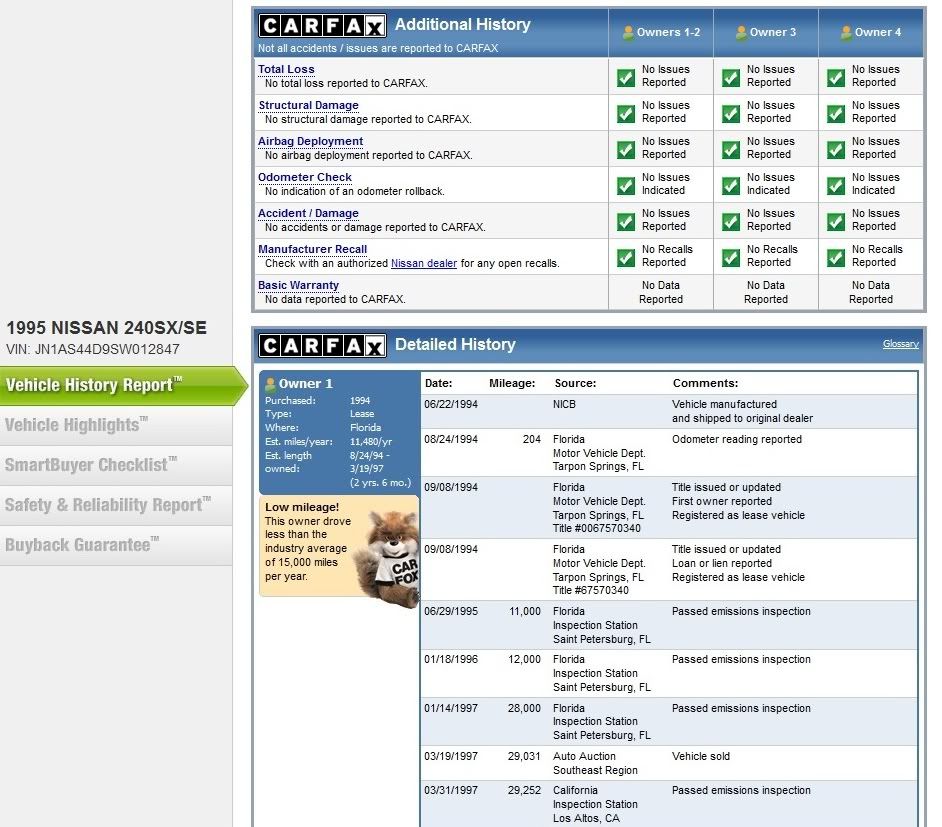Click the First owner reported comment
This screenshot has height=827, width=942.
(722, 501)
